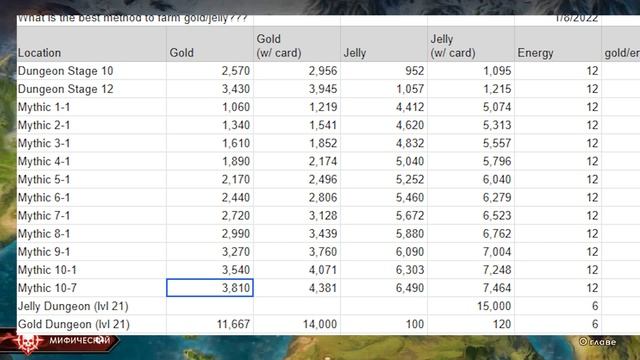640x360 pixels.
Task: Select the Mythic 10-7 cell
Action: click(x=91, y=288)
